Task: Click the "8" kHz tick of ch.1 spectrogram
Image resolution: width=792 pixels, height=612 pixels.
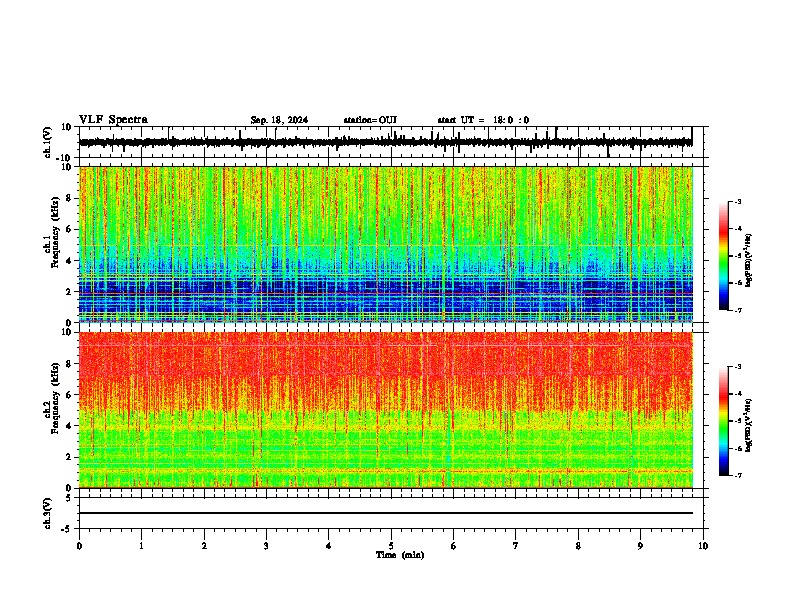Action: click(x=70, y=198)
